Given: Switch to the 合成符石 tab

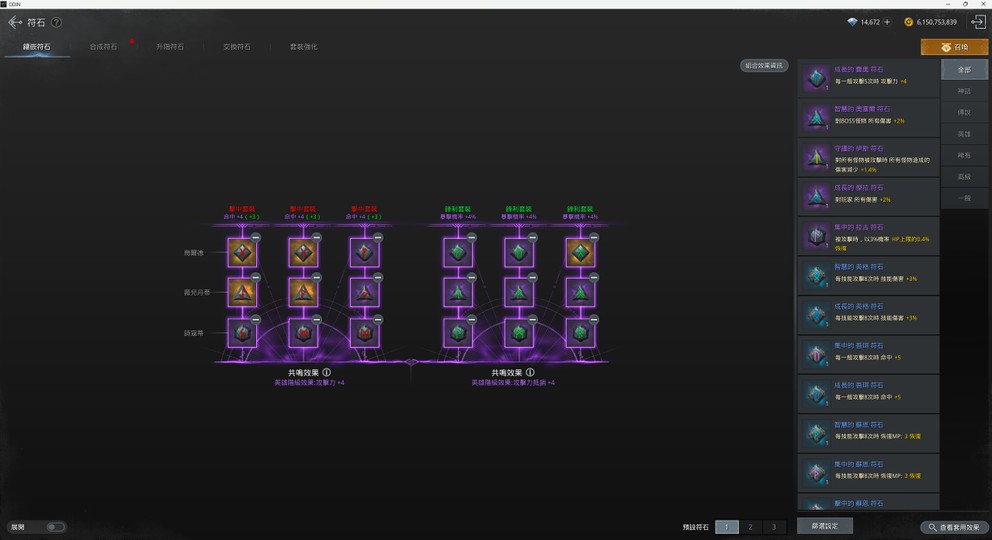Looking at the screenshot, I should coord(103,47).
